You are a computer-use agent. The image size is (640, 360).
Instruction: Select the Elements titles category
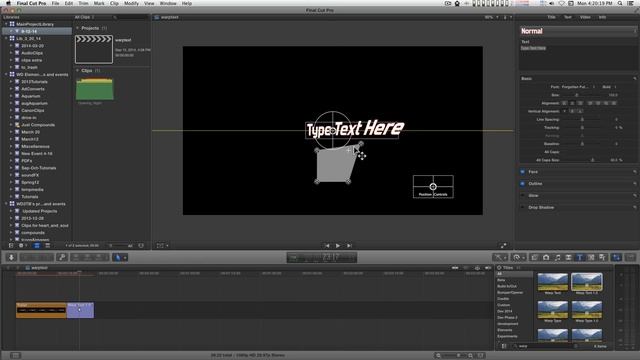click(x=504, y=330)
